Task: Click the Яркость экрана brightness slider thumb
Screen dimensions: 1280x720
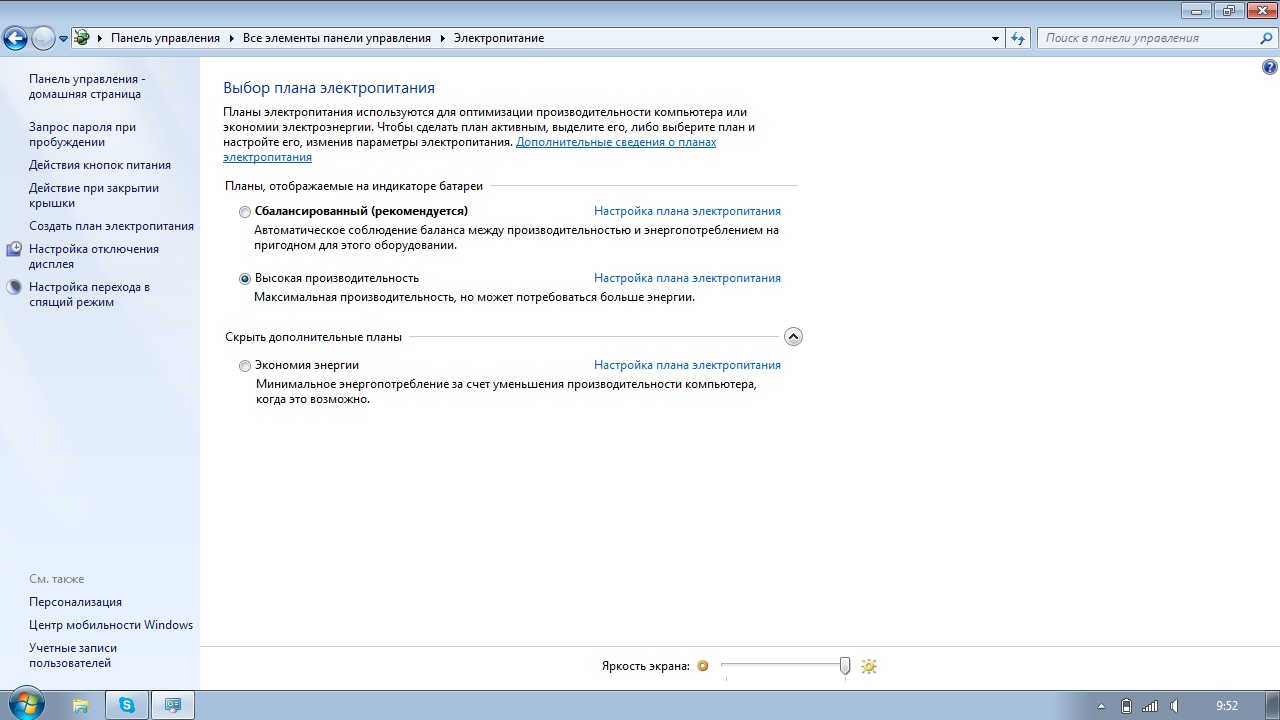Action: tap(845, 666)
